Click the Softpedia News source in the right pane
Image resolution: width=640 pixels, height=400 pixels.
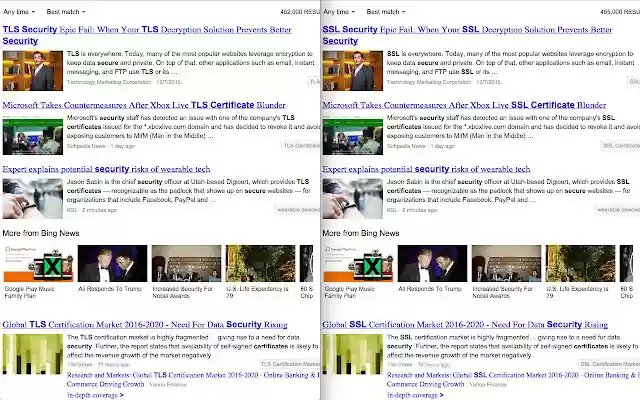406,146
